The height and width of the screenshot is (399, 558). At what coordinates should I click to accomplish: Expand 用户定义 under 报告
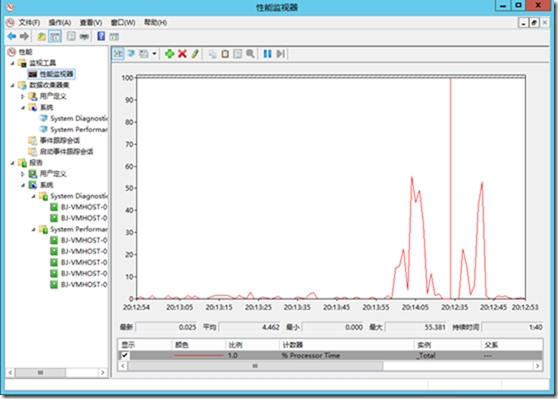(x=23, y=174)
